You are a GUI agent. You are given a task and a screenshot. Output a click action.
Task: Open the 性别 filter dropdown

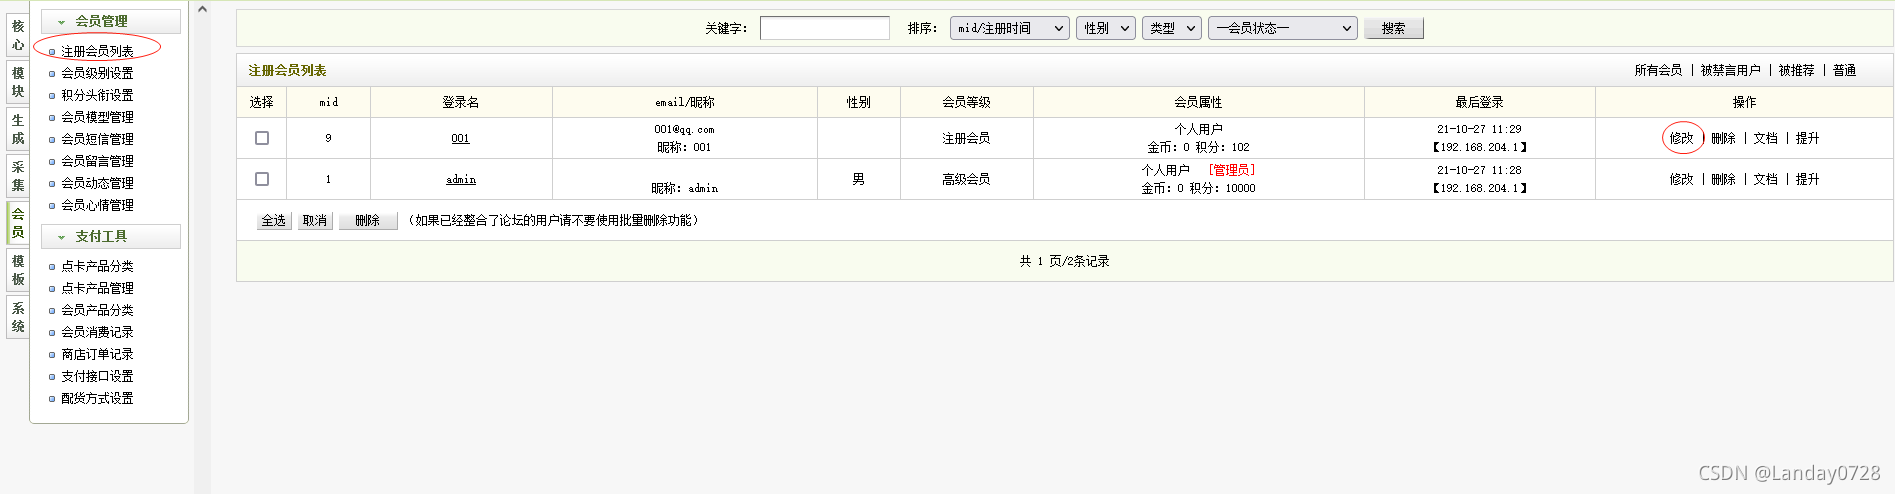tap(1105, 28)
